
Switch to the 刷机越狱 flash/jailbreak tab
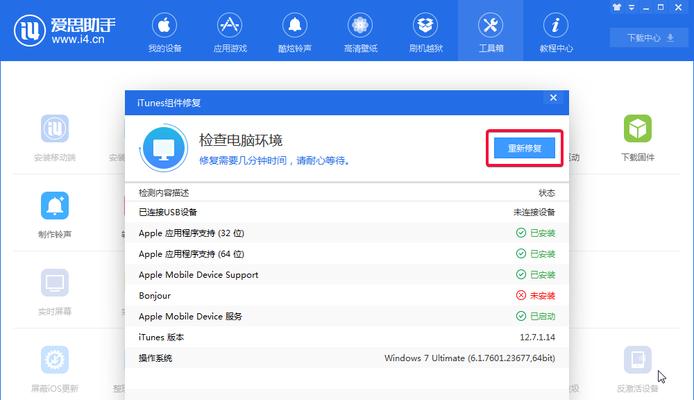coord(425,32)
